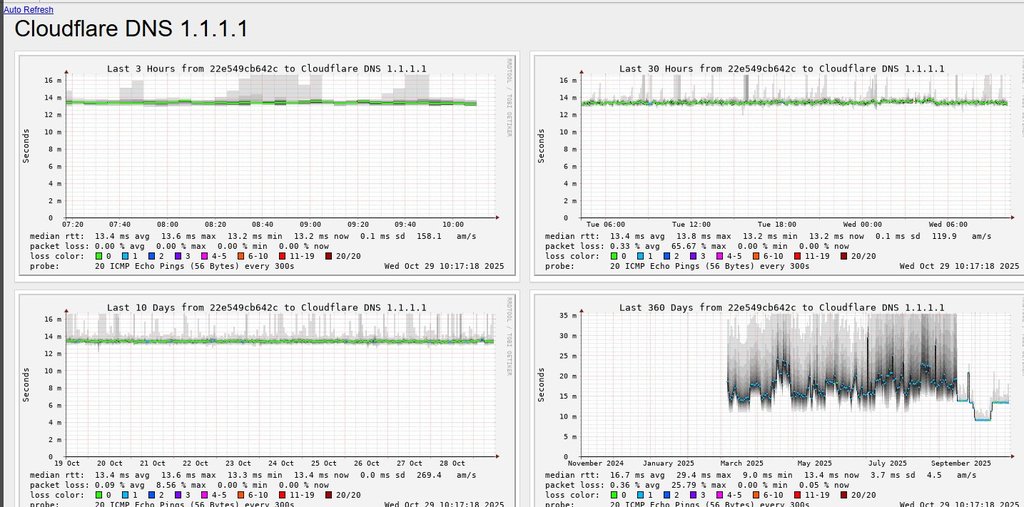The image size is (1024, 507).
Task: Click magenta 4-5 swatch in 360 Days legend
Action: pos(719,495)
